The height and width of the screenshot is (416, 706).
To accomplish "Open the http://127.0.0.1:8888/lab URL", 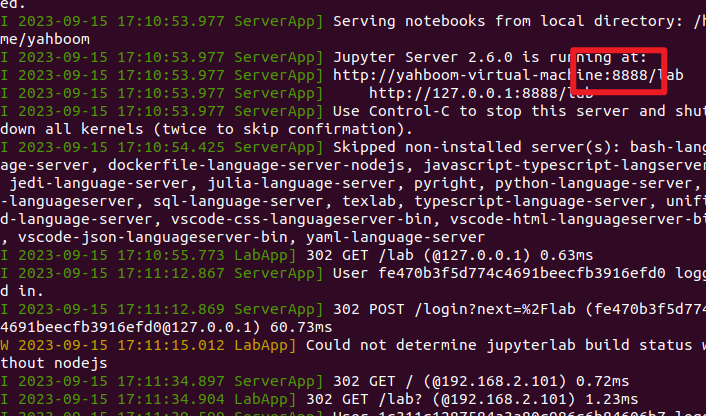I will pyautogui.click(x=481, y=93).
